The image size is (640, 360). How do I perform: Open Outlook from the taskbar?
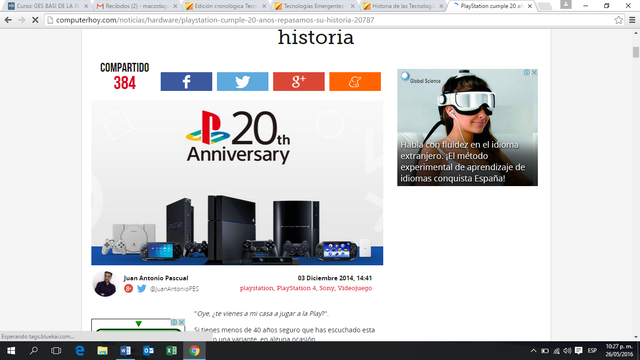[x=149, y=351]
